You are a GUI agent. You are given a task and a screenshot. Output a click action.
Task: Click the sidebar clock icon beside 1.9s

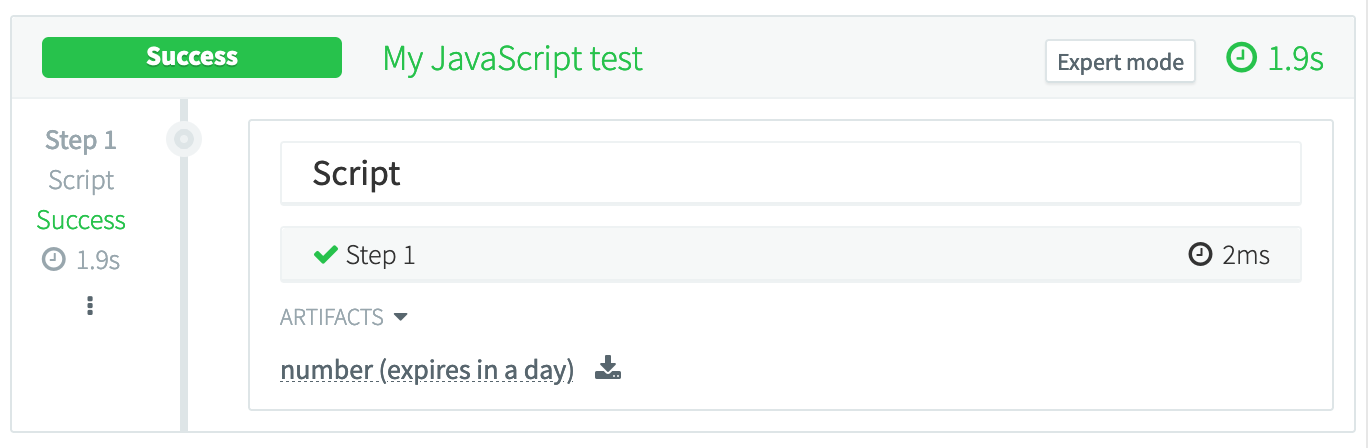coord(53,260)
